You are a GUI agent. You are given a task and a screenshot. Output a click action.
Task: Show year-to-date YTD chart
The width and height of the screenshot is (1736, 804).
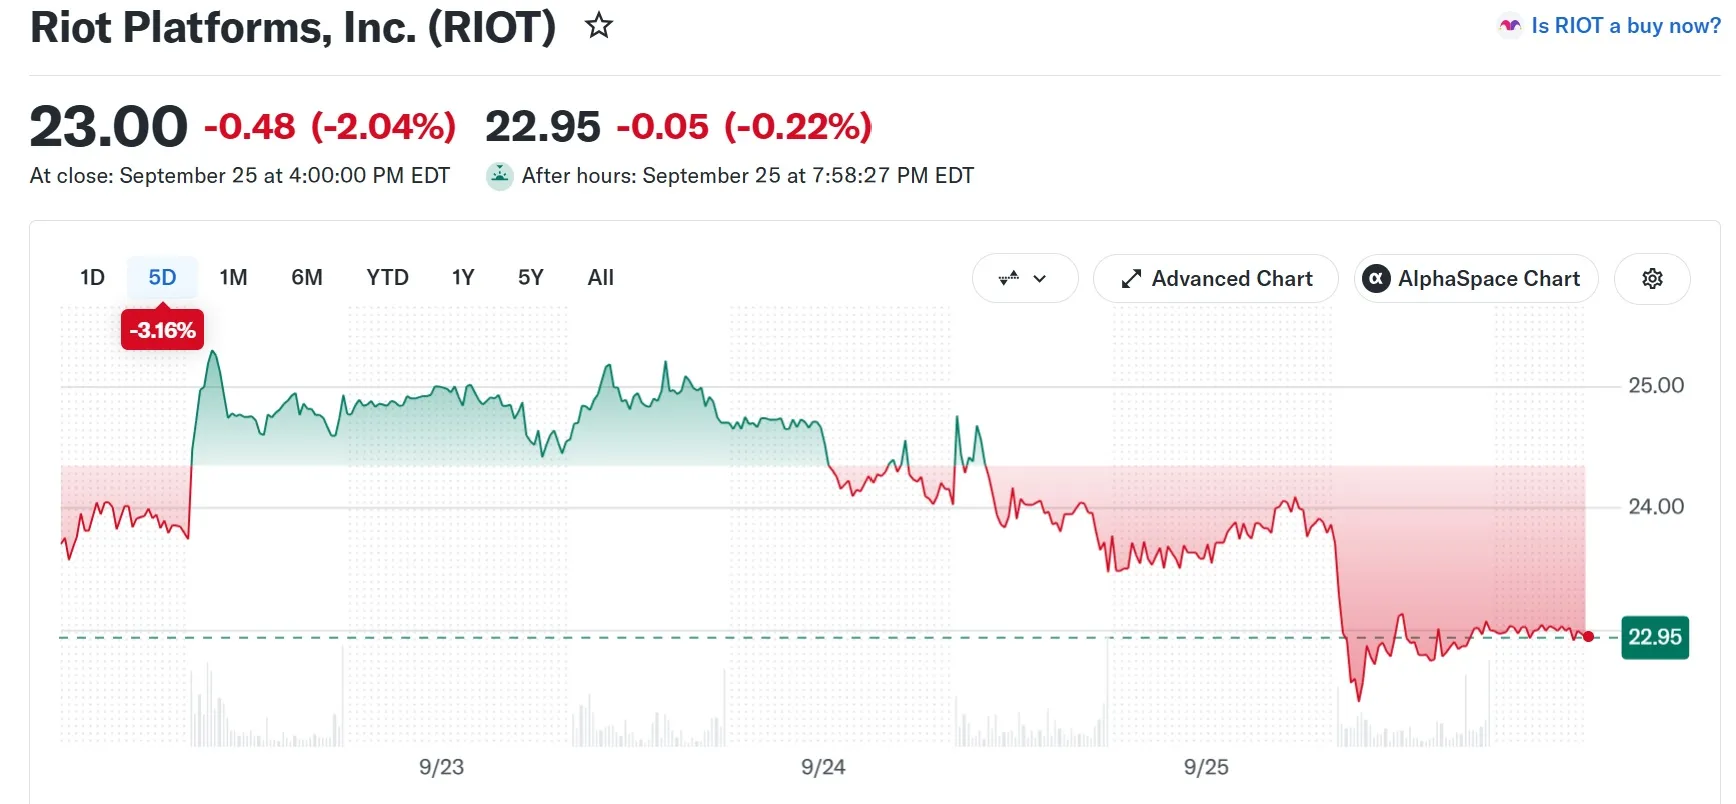pyautogui.click(x=387, y=277)
